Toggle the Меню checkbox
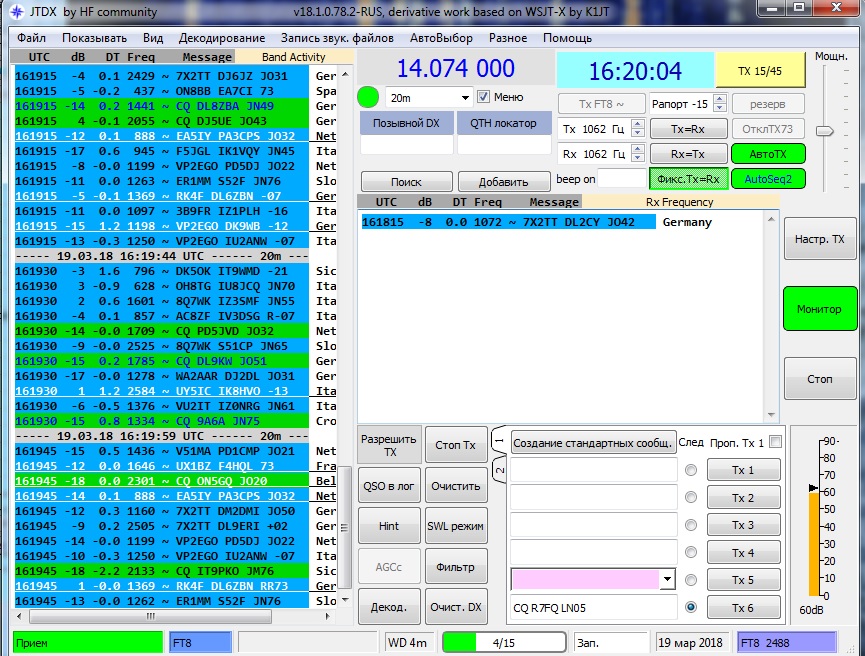865x656 pixels. pyautogui.click(x=484, y=97)
